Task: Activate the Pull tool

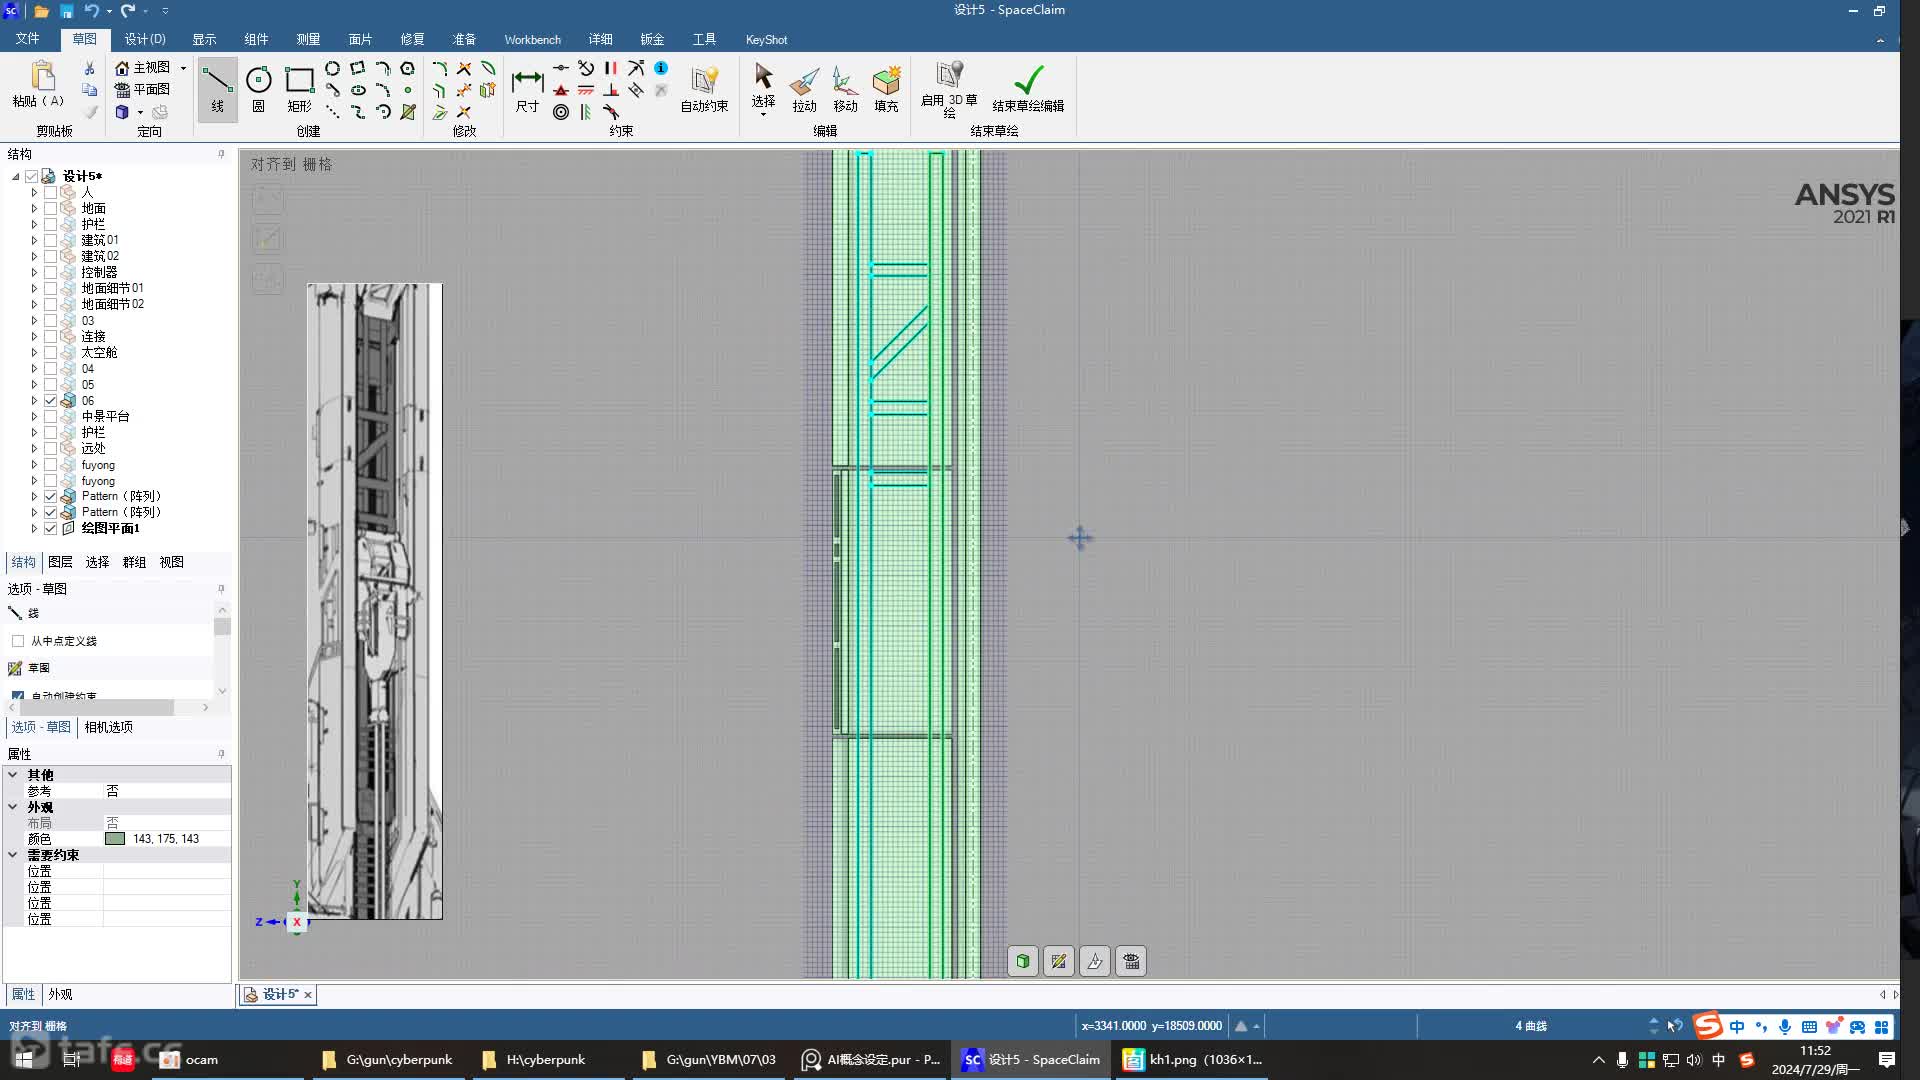Action: (x=804, y=88)
